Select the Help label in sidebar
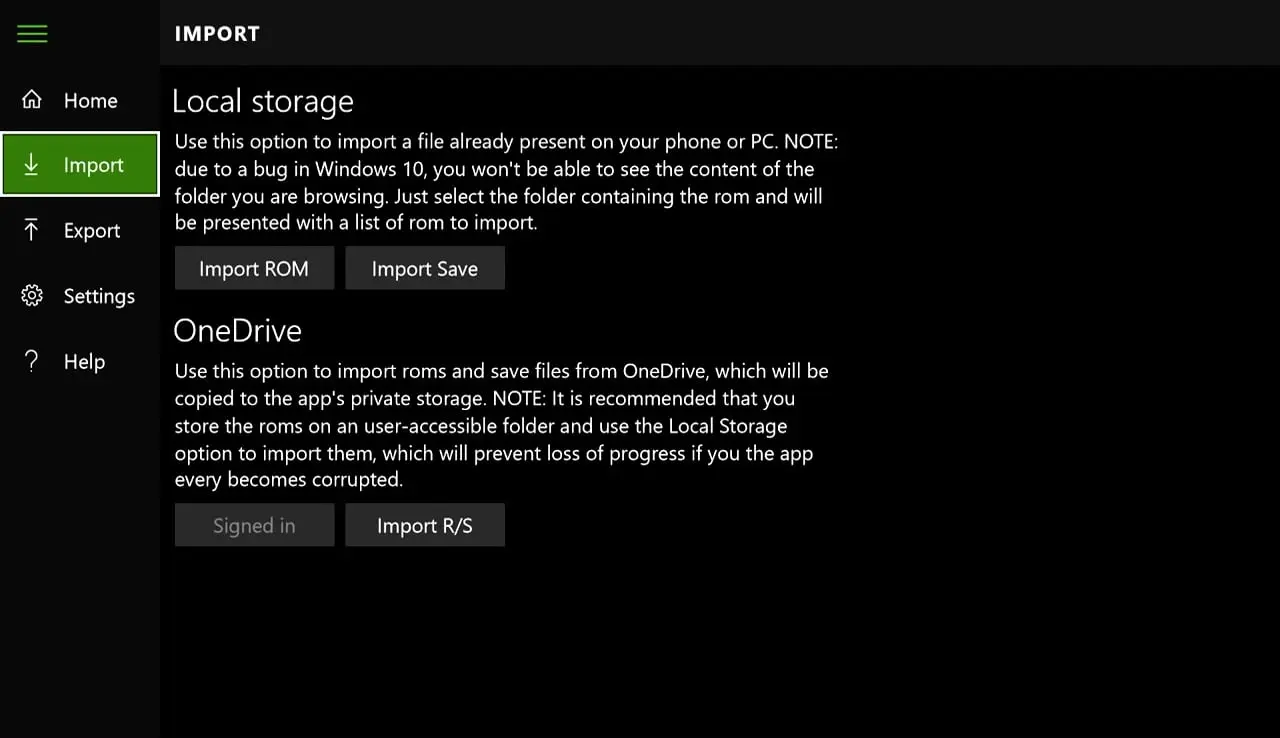1280x738 pixels. tap(84, 361)
